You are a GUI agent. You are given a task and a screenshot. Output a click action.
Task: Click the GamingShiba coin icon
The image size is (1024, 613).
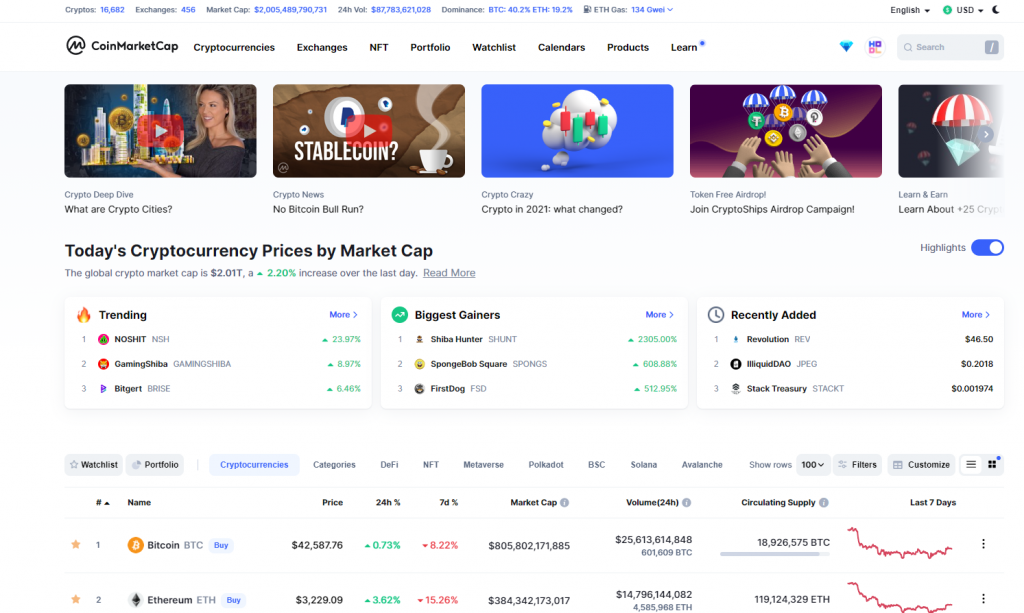click(x=103, y=364)
